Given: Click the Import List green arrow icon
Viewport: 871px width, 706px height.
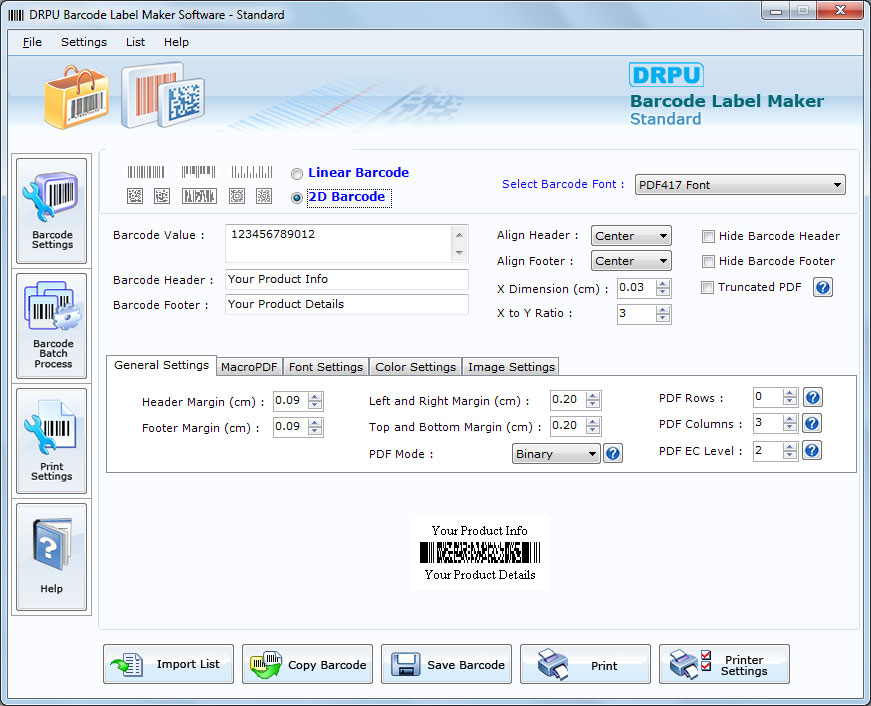Looking at the screenshot, I should click(127, 664).
